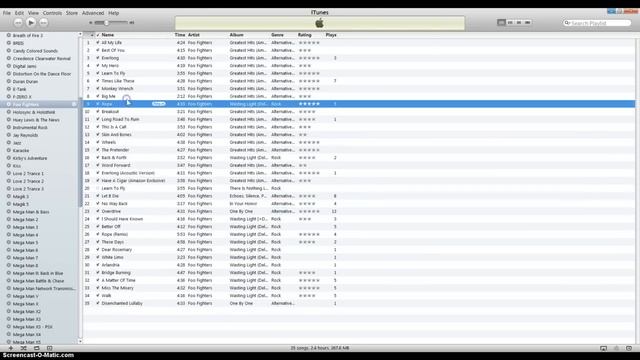This screenshot has height=360, width=640.
Task: Open the Creedence Clearwater Revival playlist
Action: (x=42, y=58)
